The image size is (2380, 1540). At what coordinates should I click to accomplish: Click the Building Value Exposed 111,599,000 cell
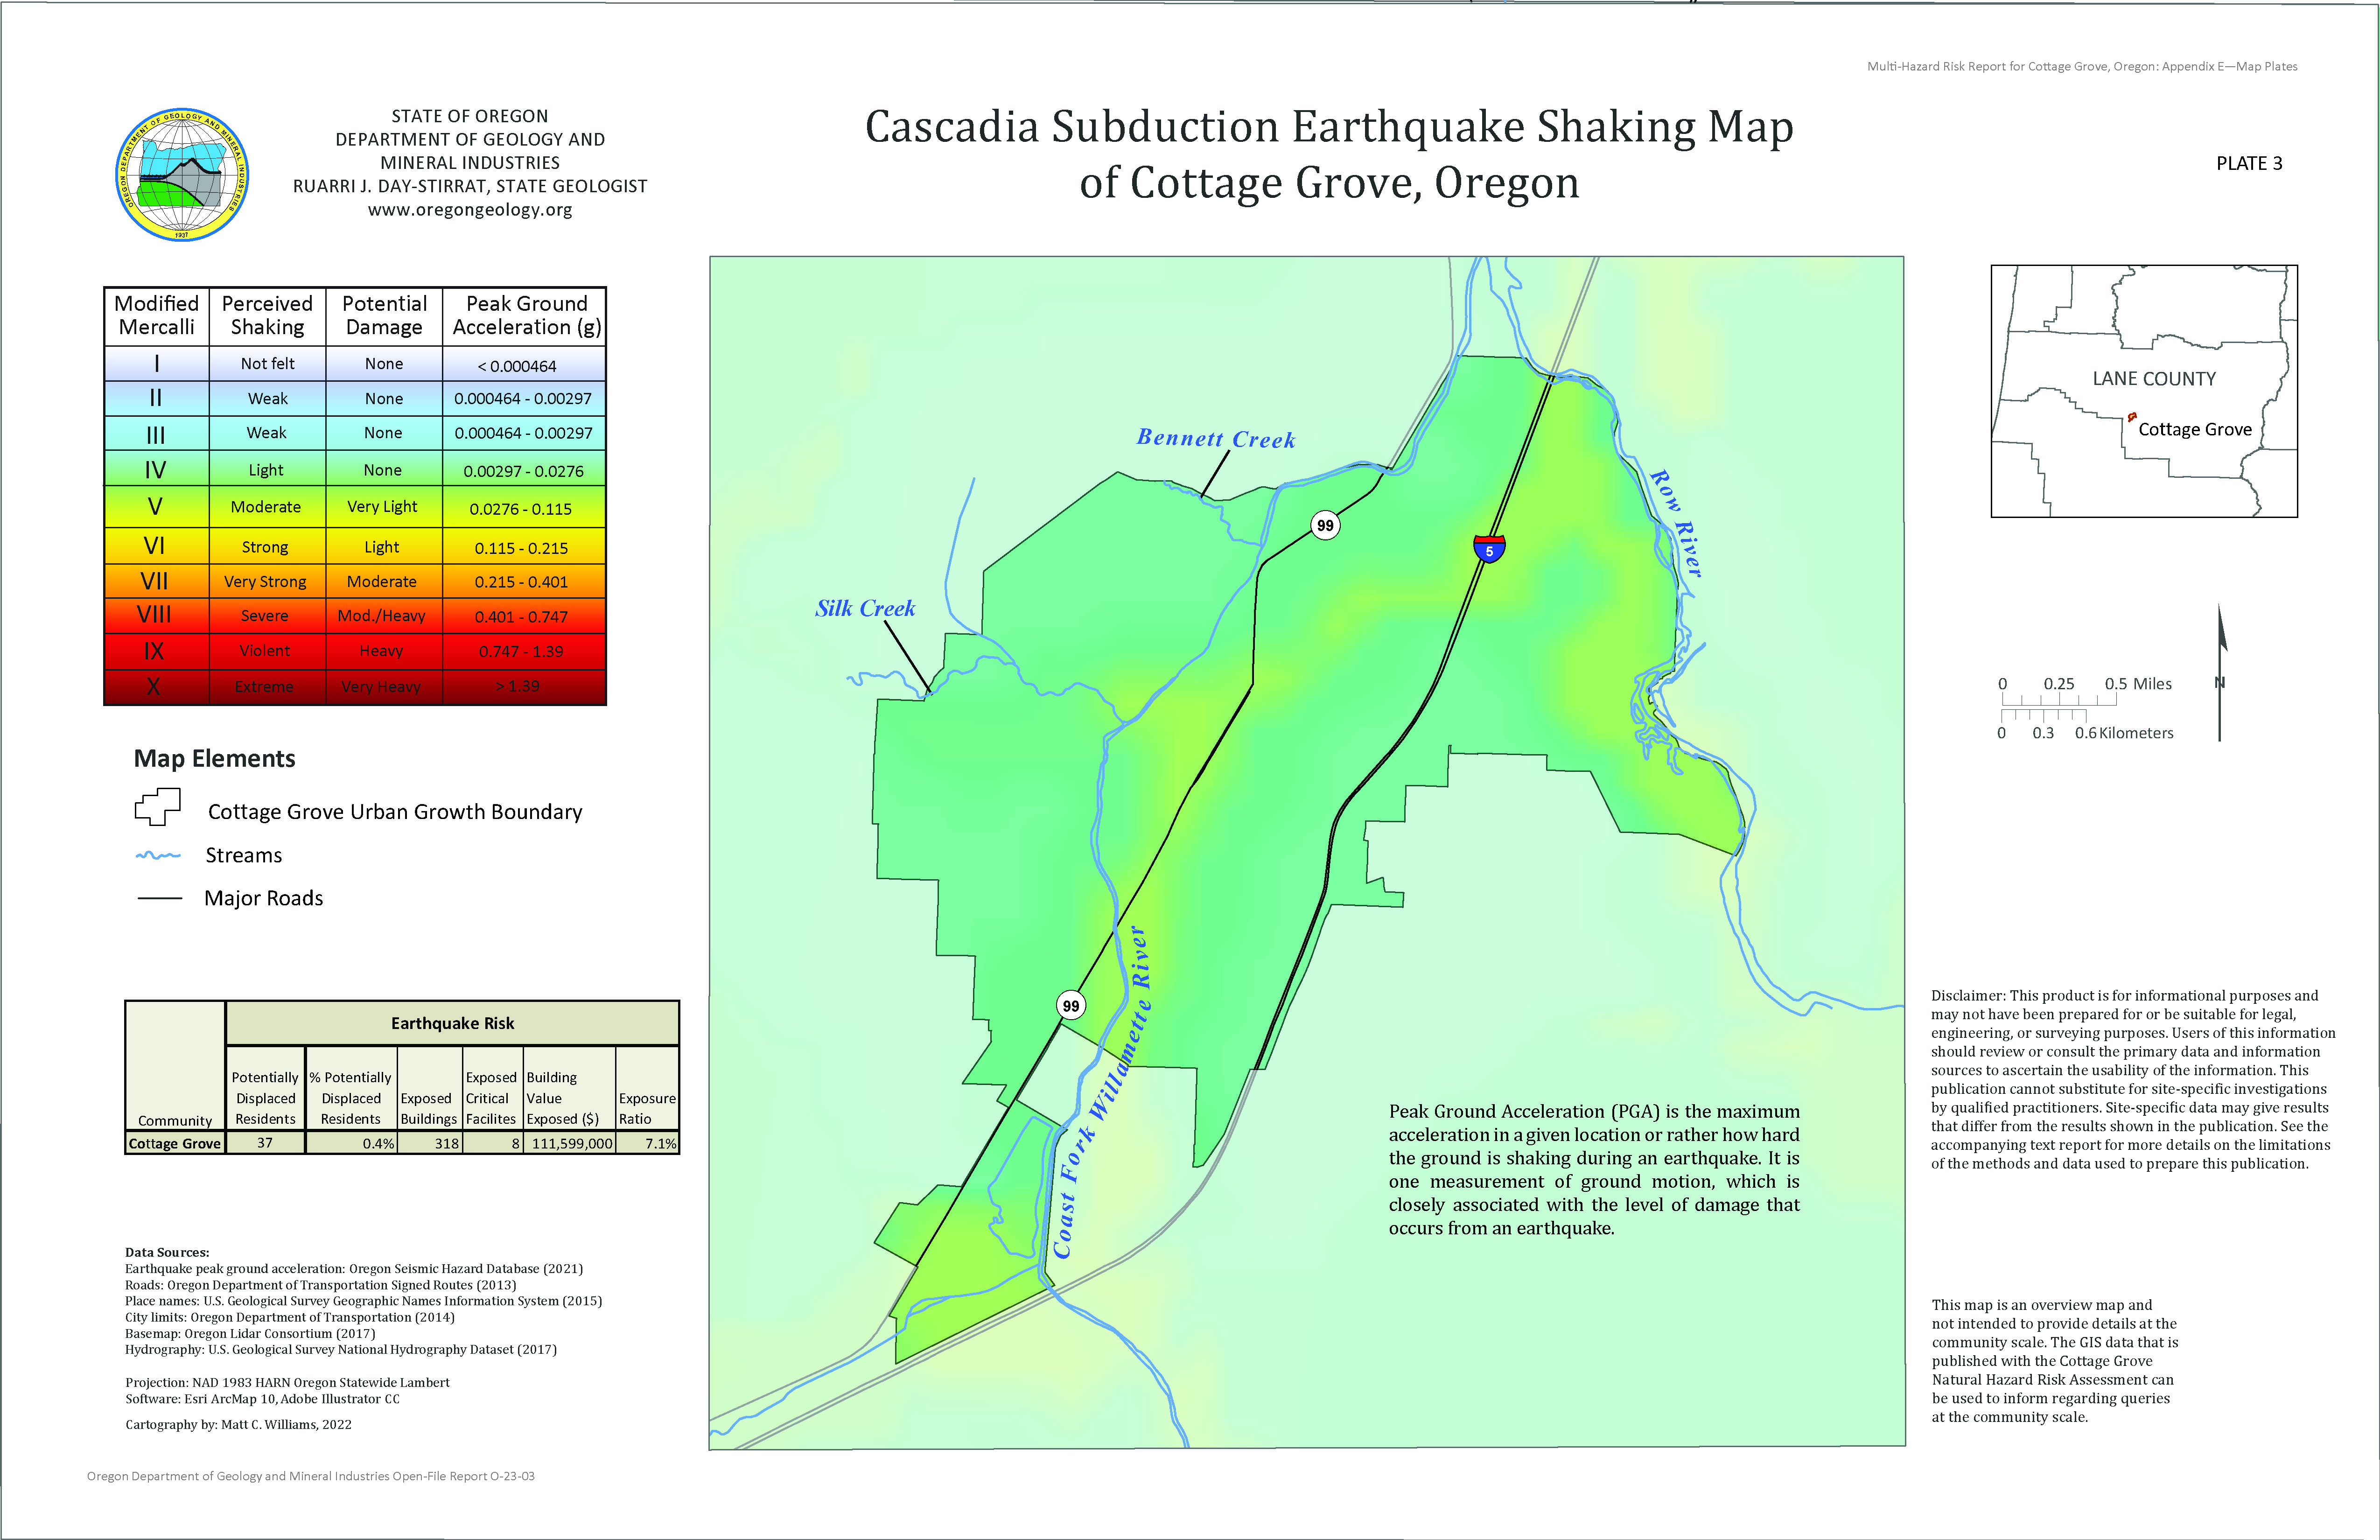570,1144
